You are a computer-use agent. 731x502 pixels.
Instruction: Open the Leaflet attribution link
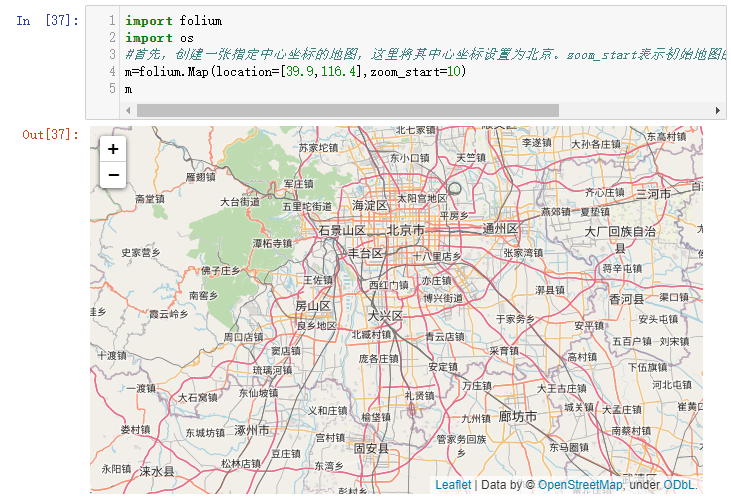pyautogui.click(x=453, y=485)
